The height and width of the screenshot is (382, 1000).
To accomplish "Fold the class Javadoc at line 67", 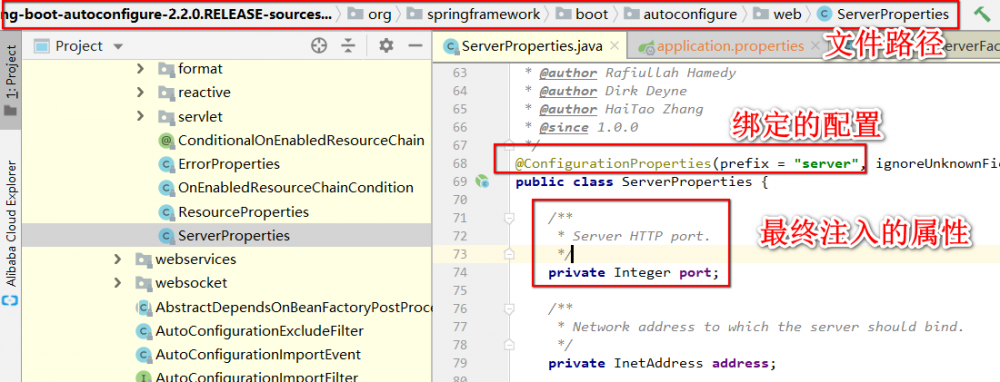I will click(x=509, y=145).
